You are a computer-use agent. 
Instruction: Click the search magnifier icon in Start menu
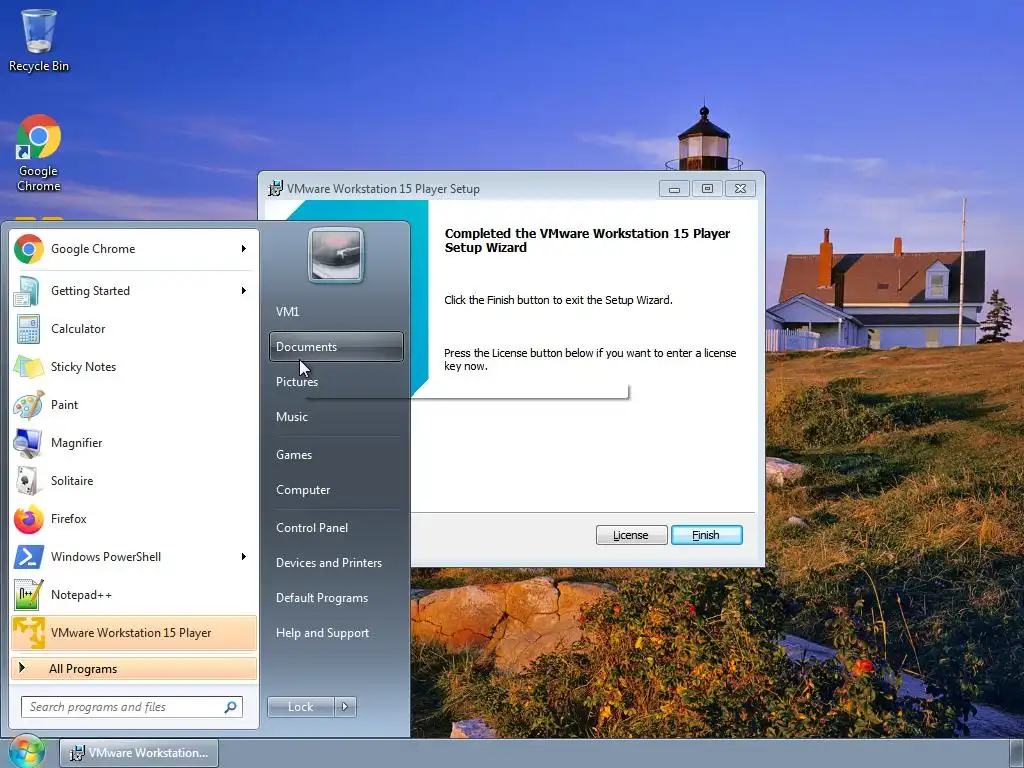231,707
